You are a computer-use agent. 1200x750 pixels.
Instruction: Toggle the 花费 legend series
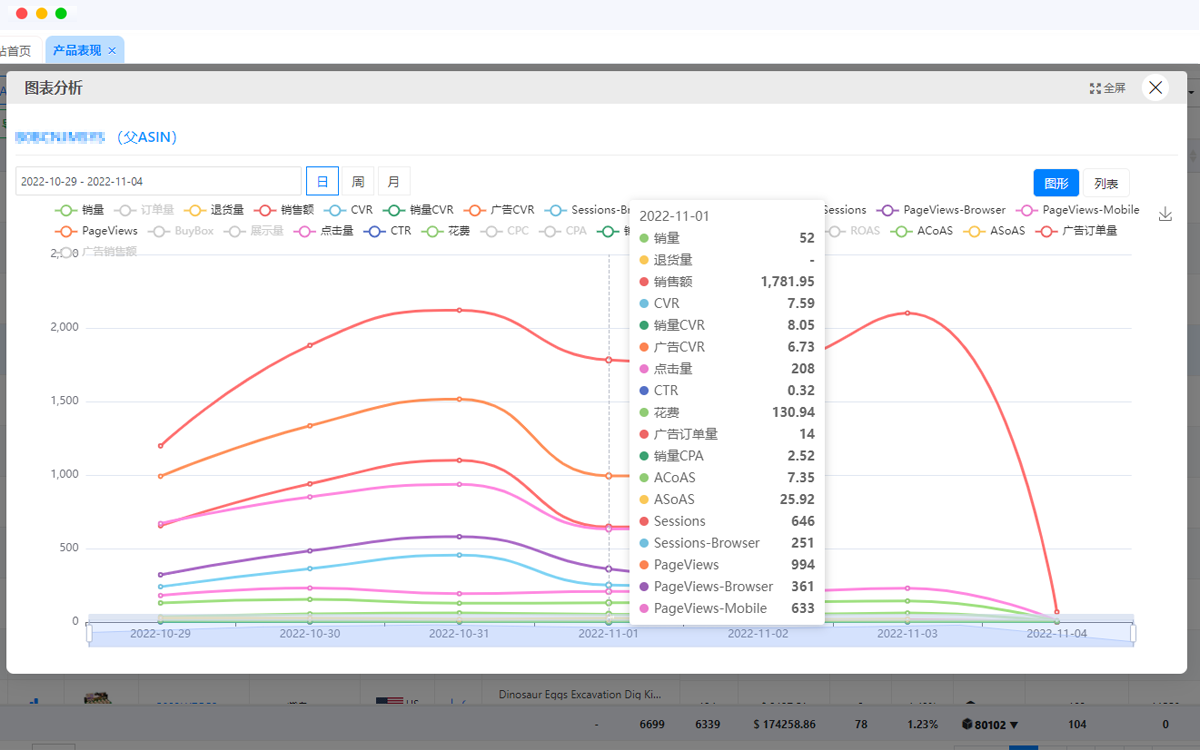[445, 231]
